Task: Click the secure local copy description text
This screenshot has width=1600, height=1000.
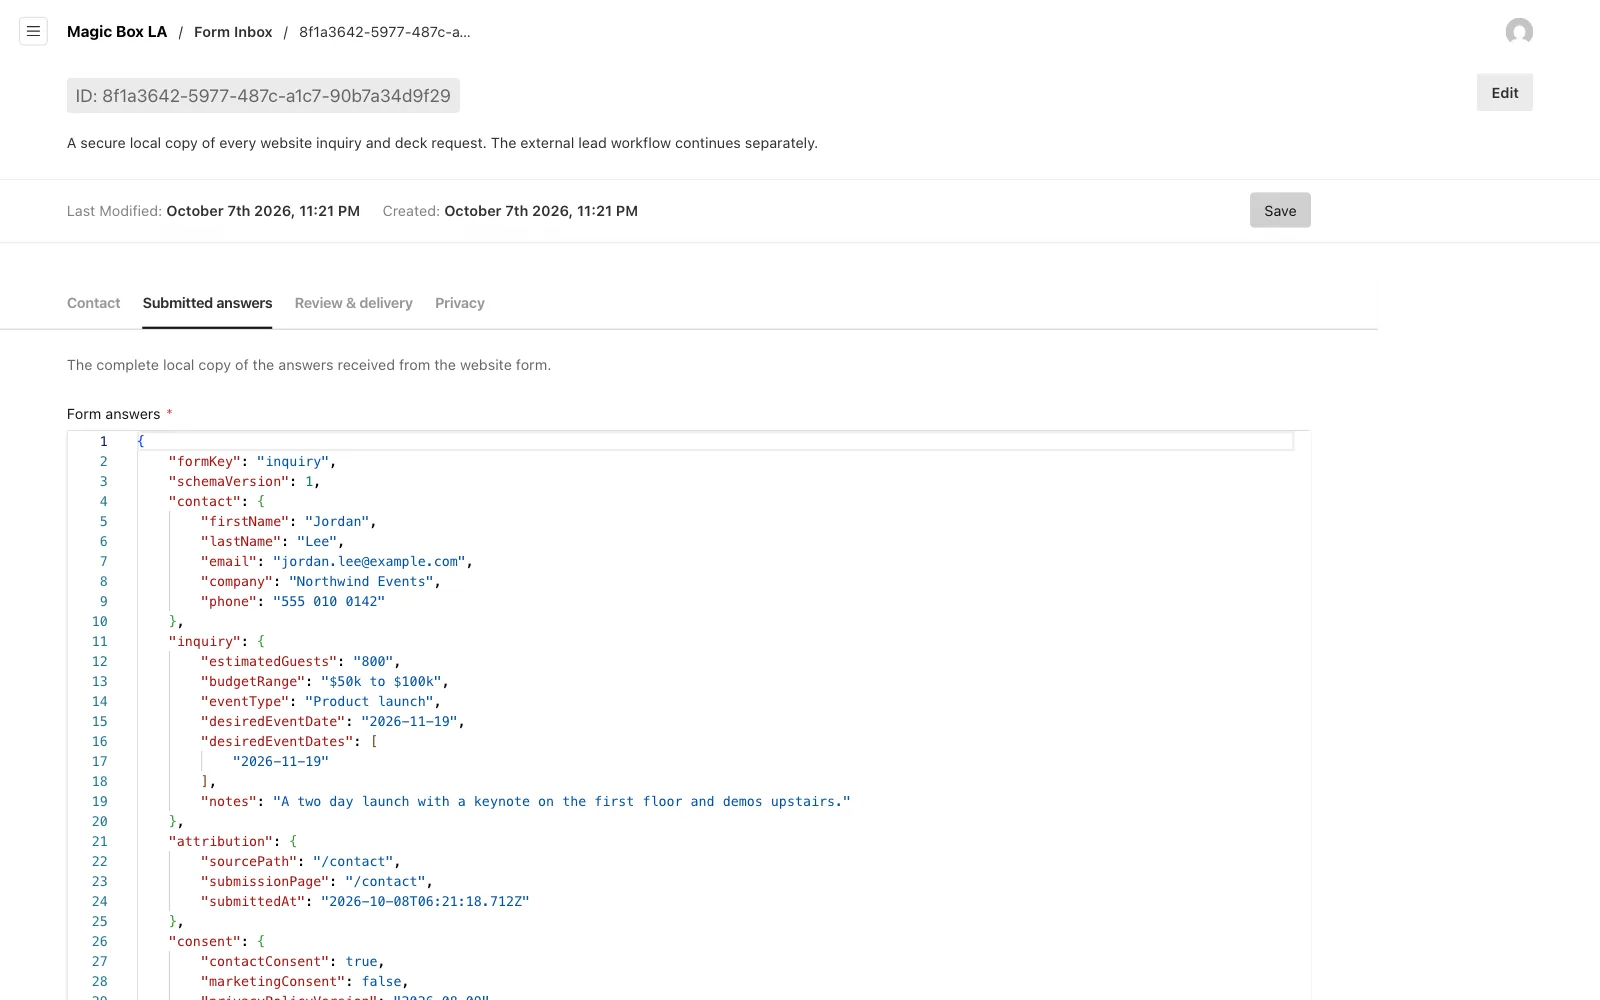Action: tap(442, 143)
